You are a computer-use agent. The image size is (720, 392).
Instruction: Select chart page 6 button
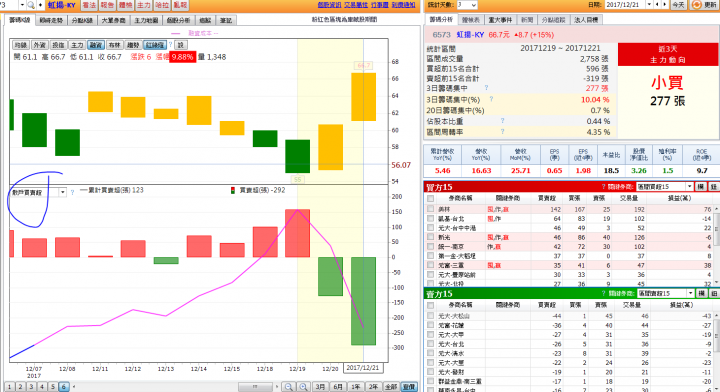pyautogui.click(x=64, y=387)
